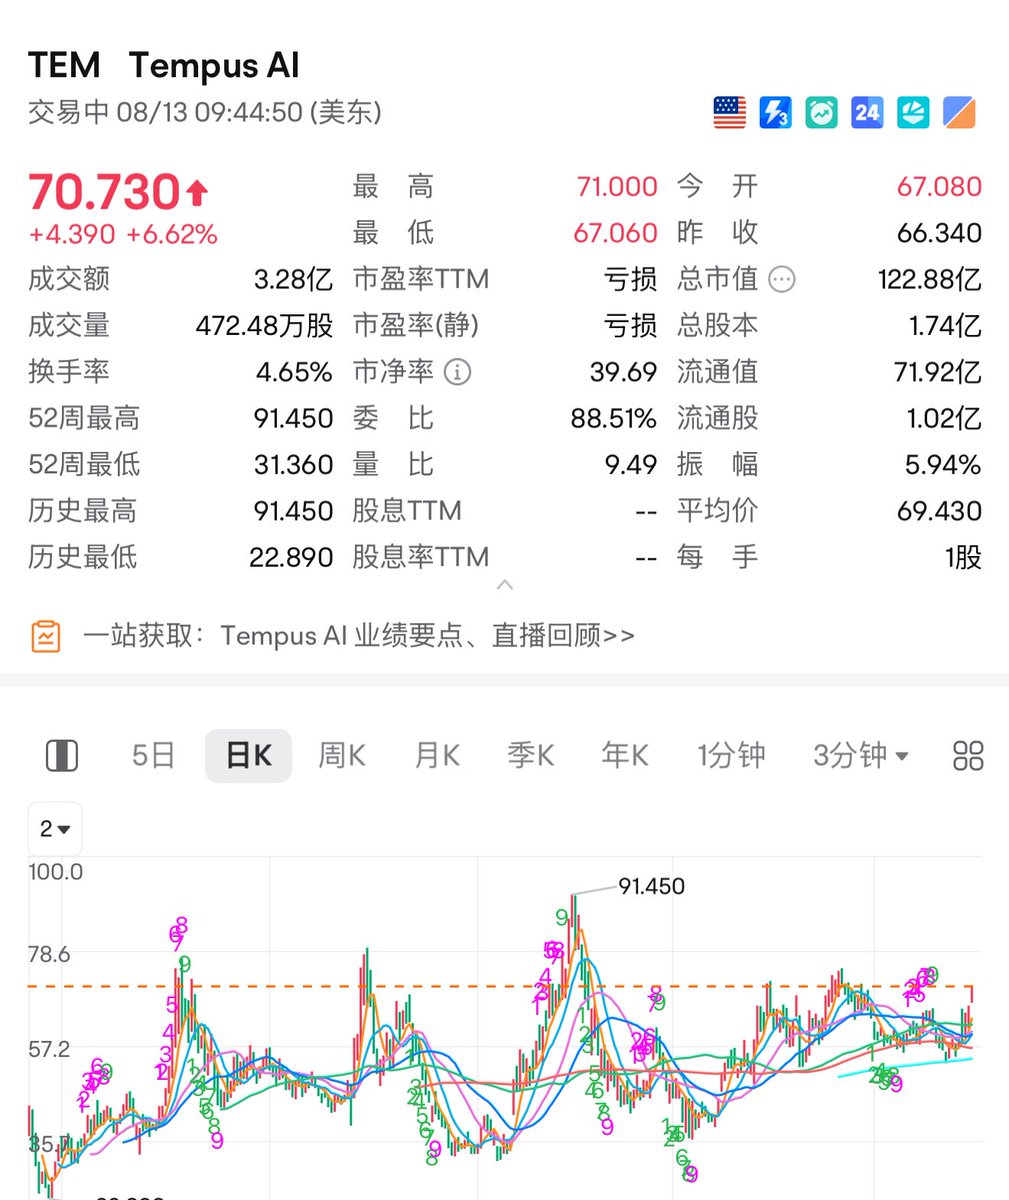Tap the 市净率 value 39.69
The image size is (1009, 1200).
[x=623, y=372]
